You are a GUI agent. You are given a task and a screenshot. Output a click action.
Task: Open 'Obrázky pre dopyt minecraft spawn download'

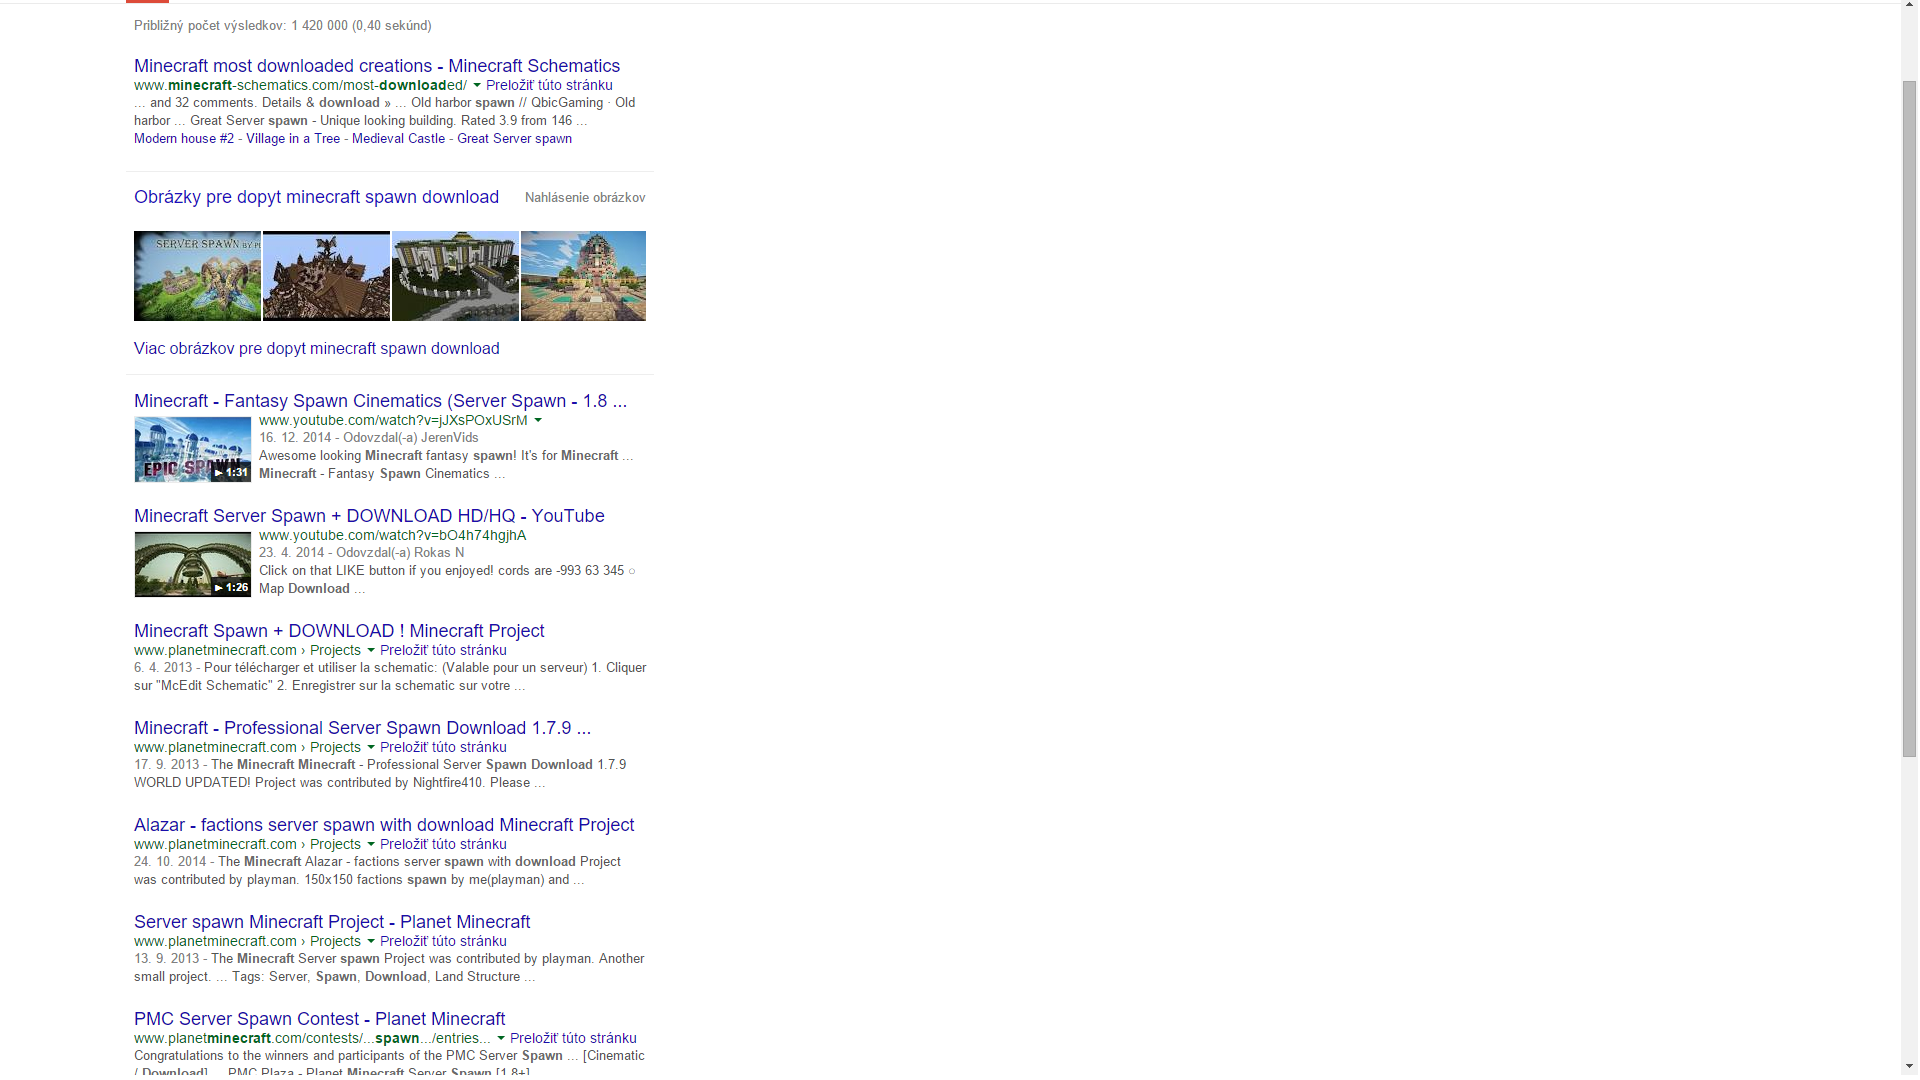pyautogui.click(x=316, y=197)
